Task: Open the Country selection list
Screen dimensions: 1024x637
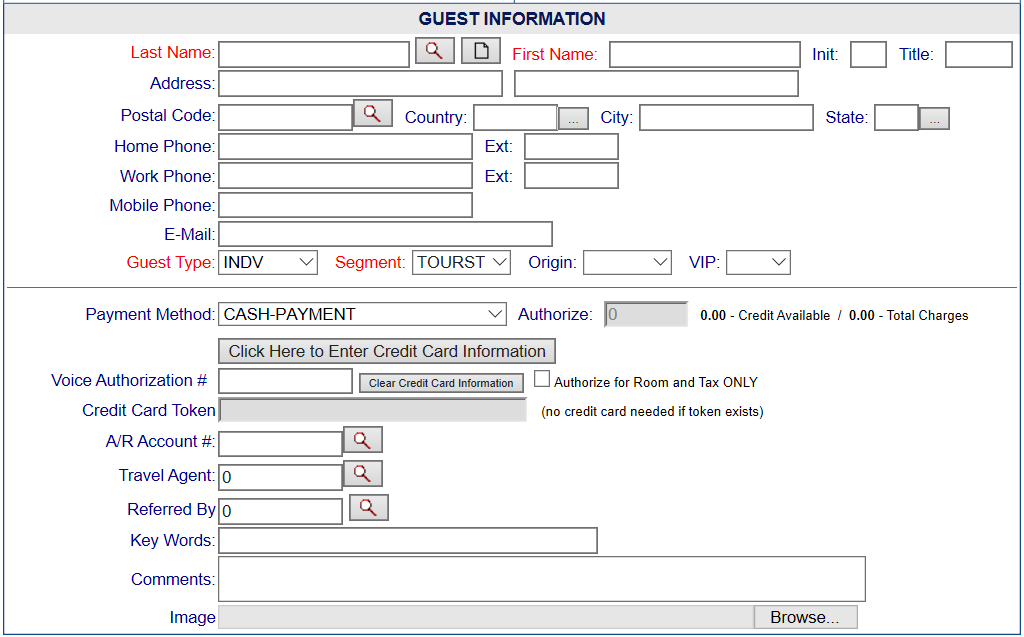Action: (572, 117)
